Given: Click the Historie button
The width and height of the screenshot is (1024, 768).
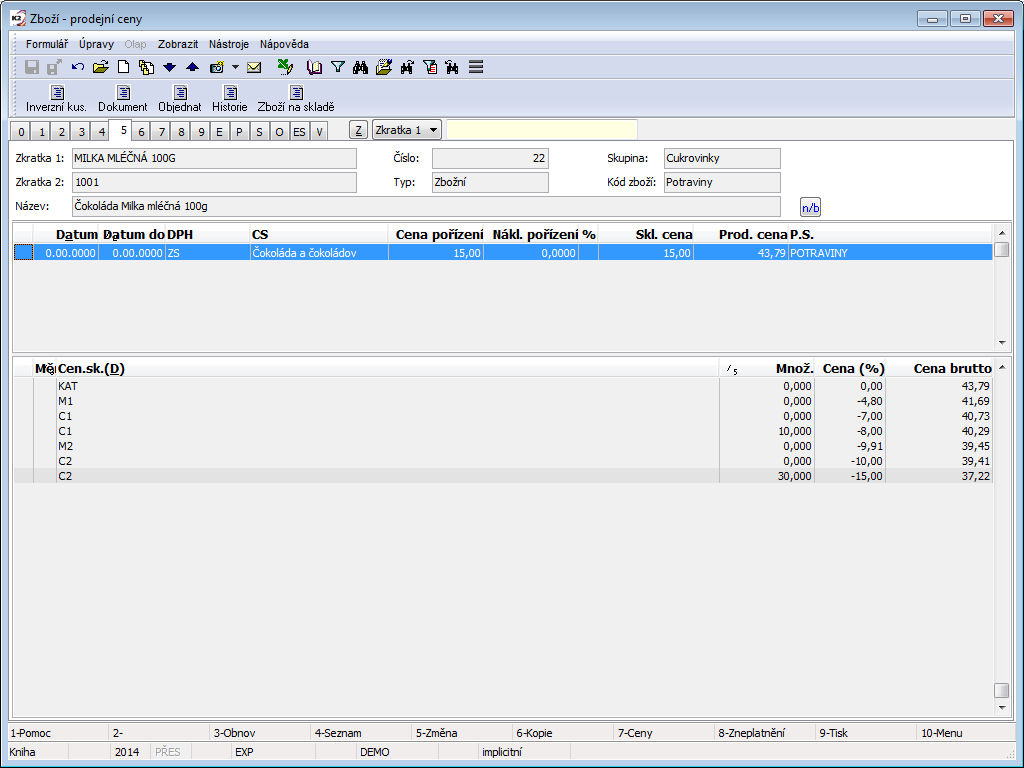Looking at the screenshot, I should point(229,99).
